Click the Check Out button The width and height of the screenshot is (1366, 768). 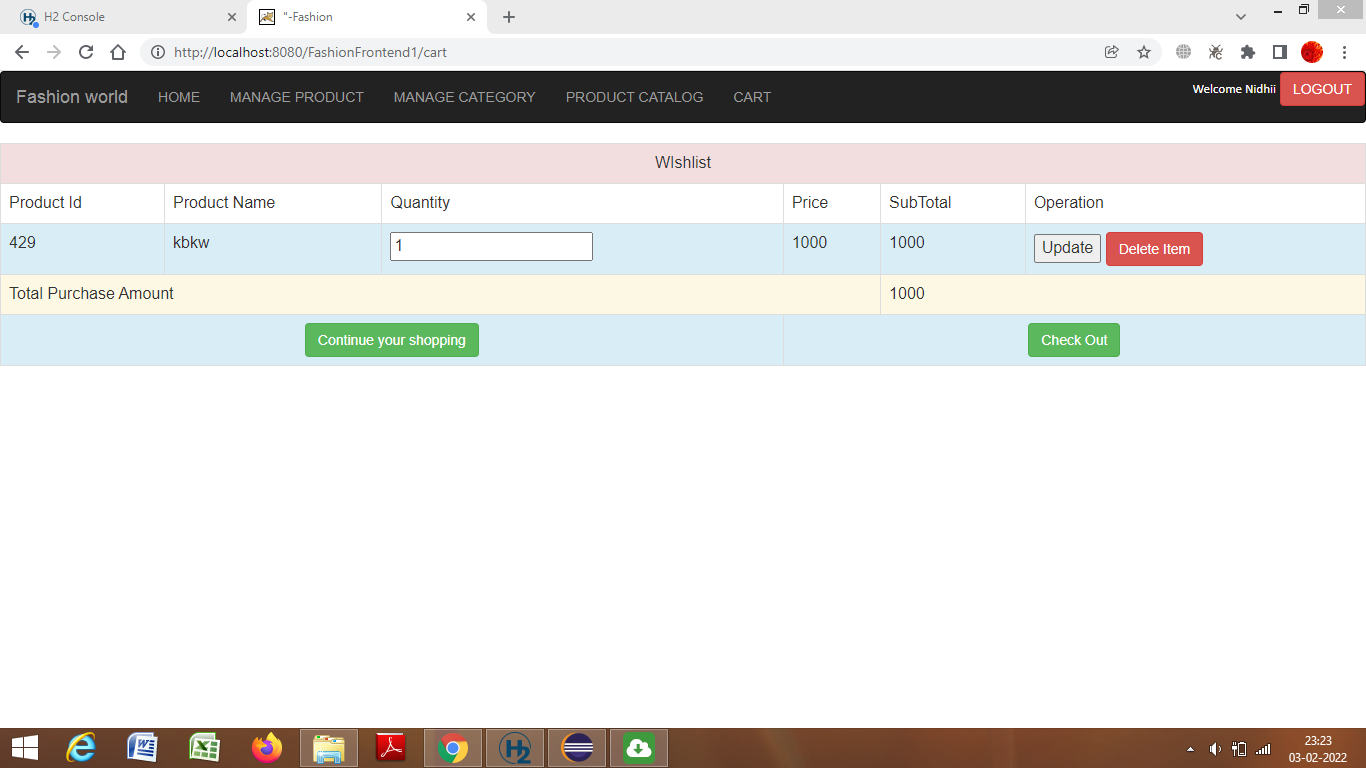point(1073,340)
